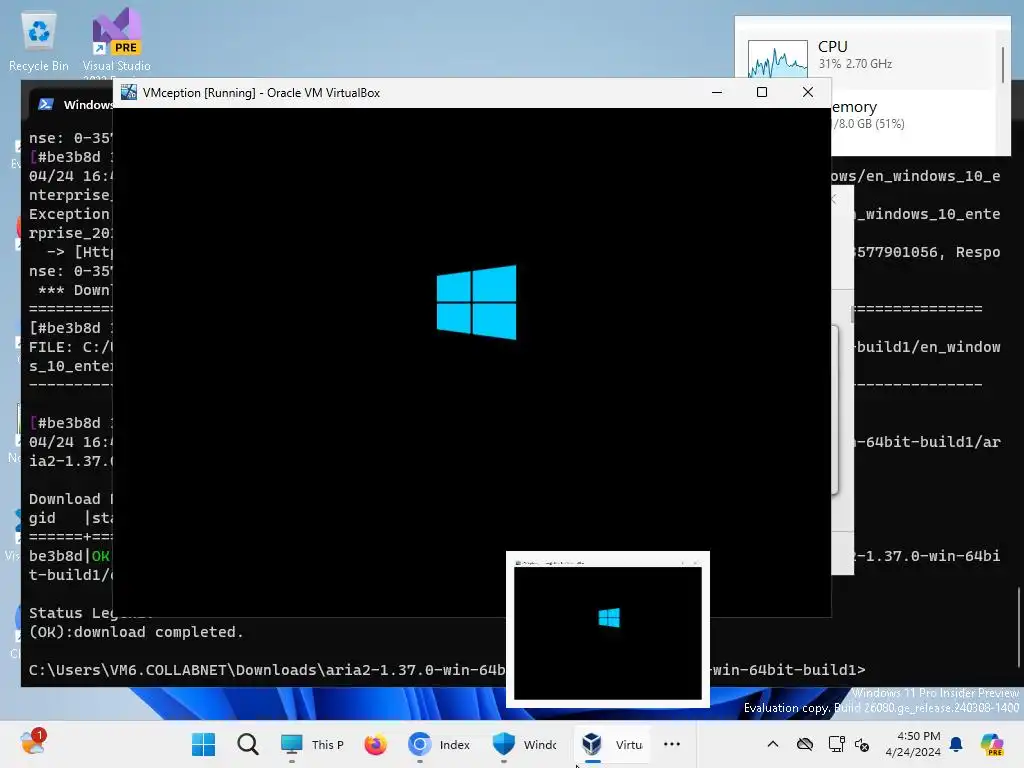Viewport: 1024px width, 768px height.
Task: Click the Windows logo in VM display
Action: [x=476, y=302]
